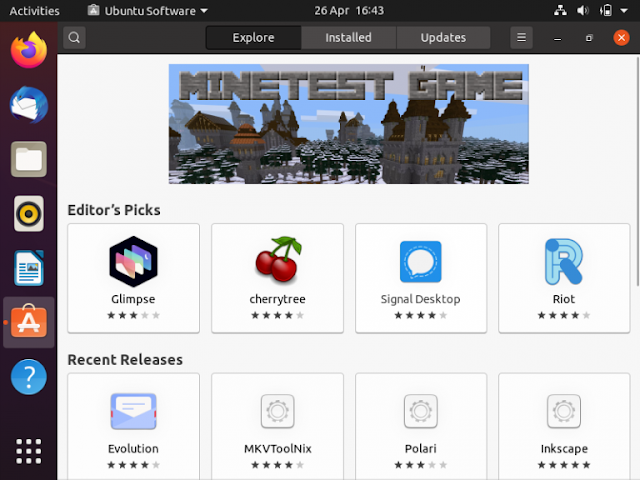Click the cherrytree label text
This screenshot has height=480, width=640.
point(278,299)
